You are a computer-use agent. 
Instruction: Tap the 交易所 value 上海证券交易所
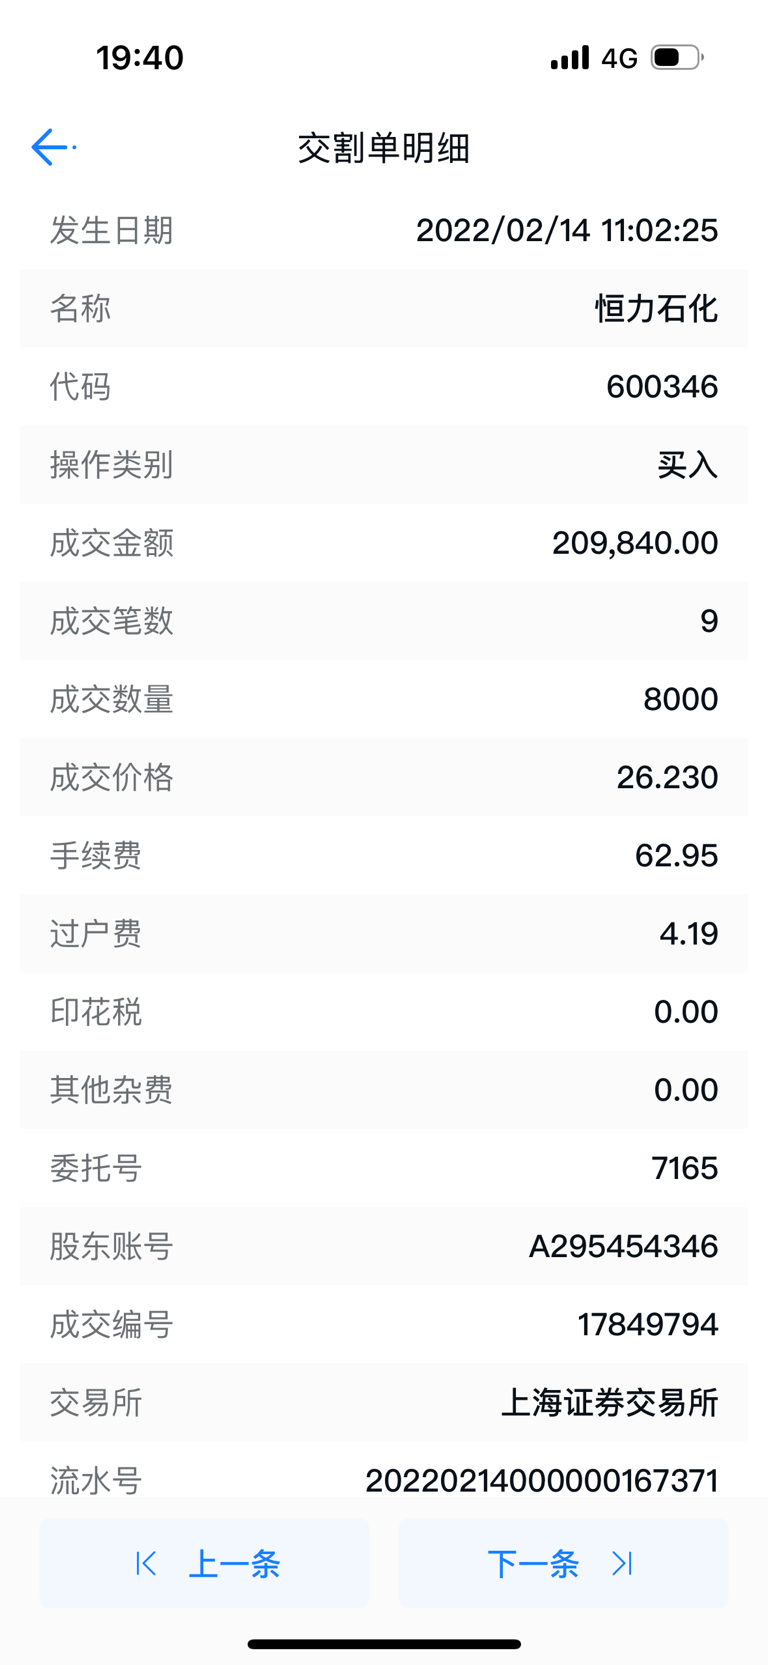tap(609, 1402)
